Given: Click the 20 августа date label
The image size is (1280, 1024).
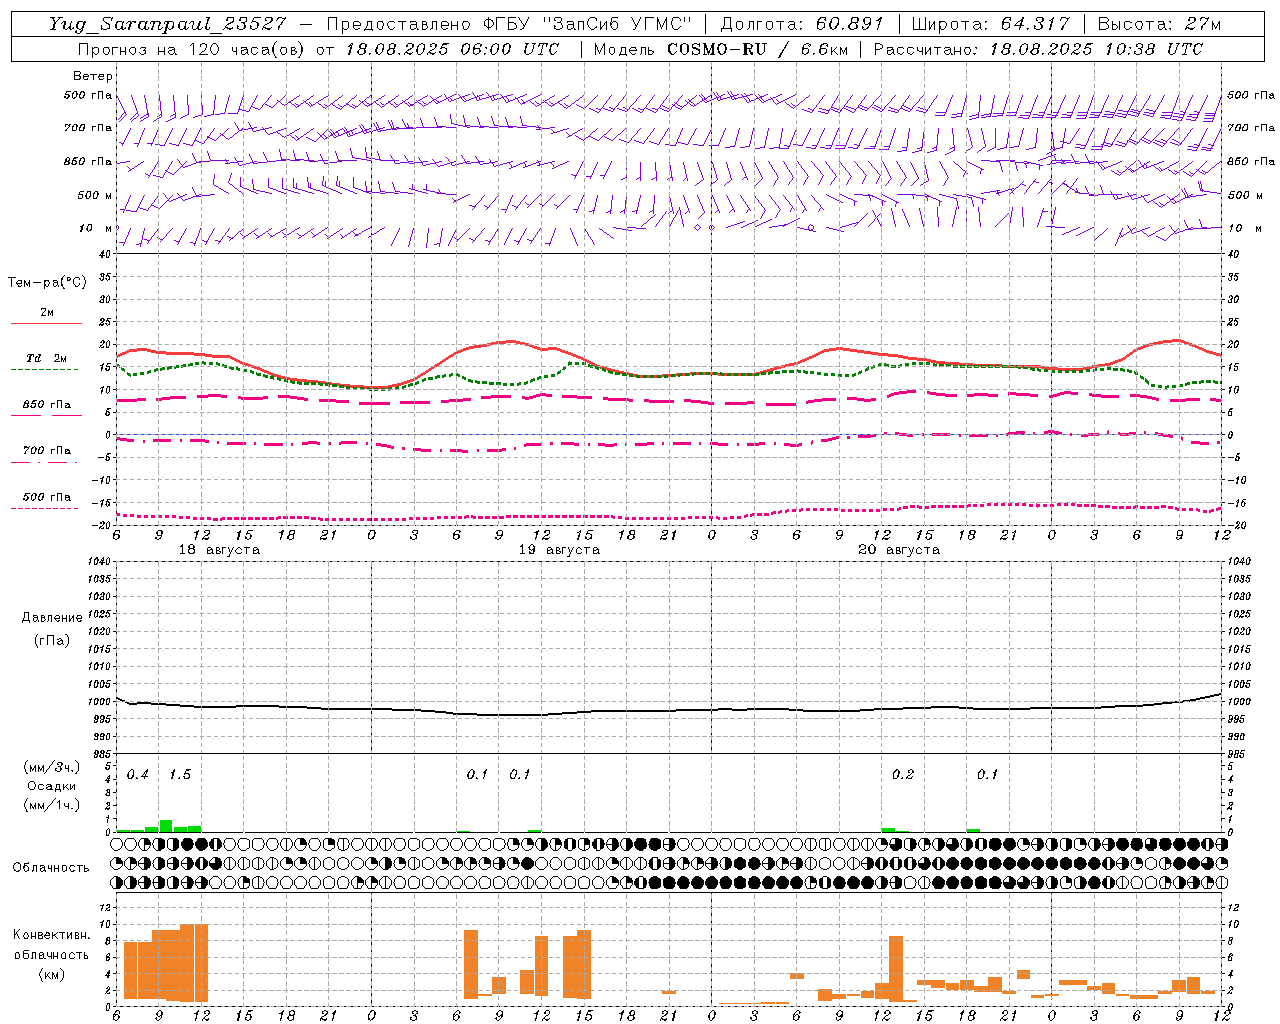Looking at the screenshot, I should [899, 550].
